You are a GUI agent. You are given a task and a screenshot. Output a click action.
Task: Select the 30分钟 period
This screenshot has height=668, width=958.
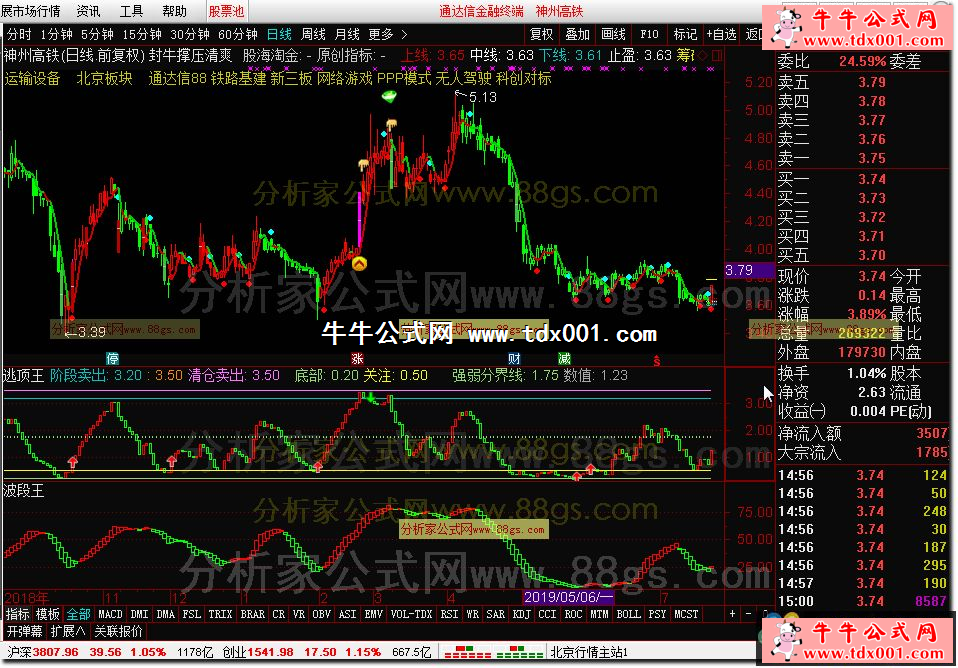point(189,34)
